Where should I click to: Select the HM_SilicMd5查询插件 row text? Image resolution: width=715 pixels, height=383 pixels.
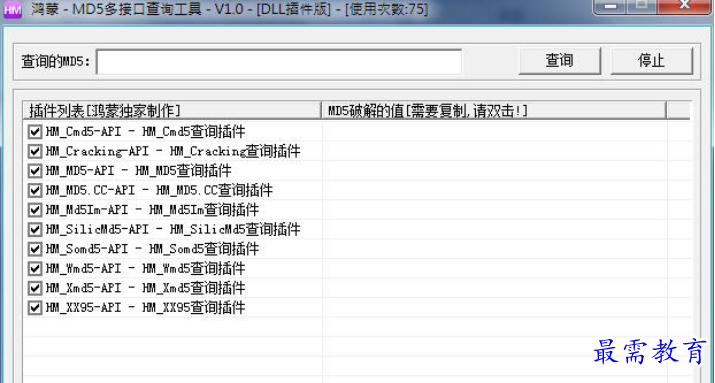pyautogui.click(x=173, y=229)
